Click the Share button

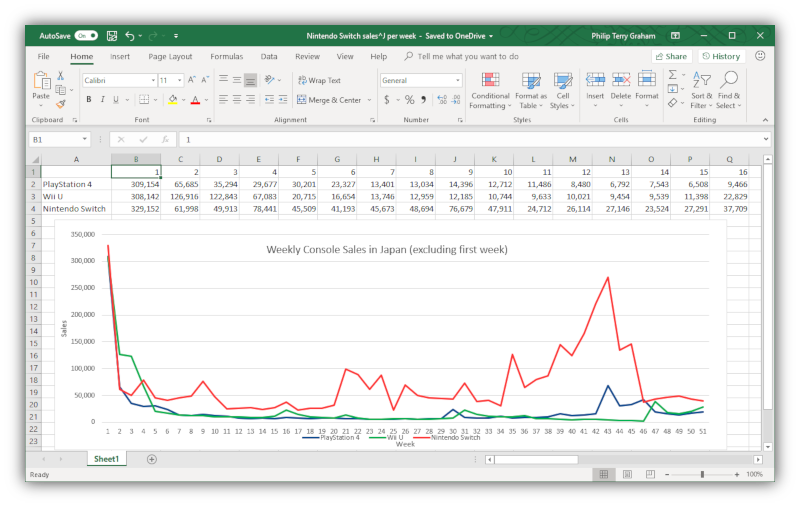[x=671, y=56]
